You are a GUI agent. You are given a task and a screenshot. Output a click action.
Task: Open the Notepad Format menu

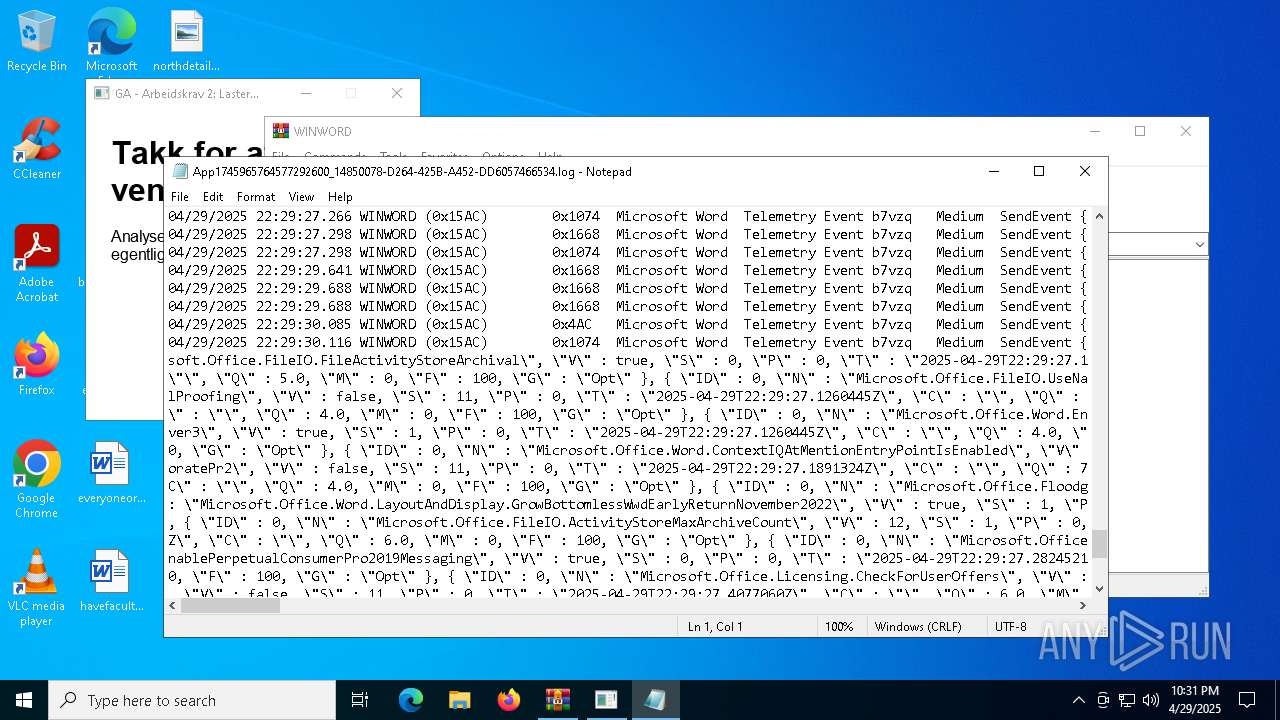click(256, 197)
